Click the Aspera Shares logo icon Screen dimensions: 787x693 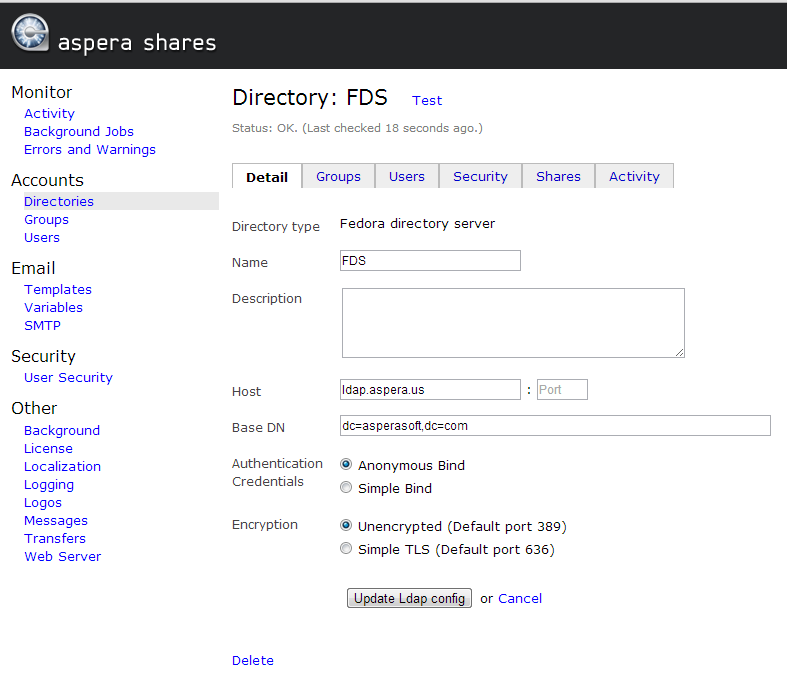coord(30,33)
